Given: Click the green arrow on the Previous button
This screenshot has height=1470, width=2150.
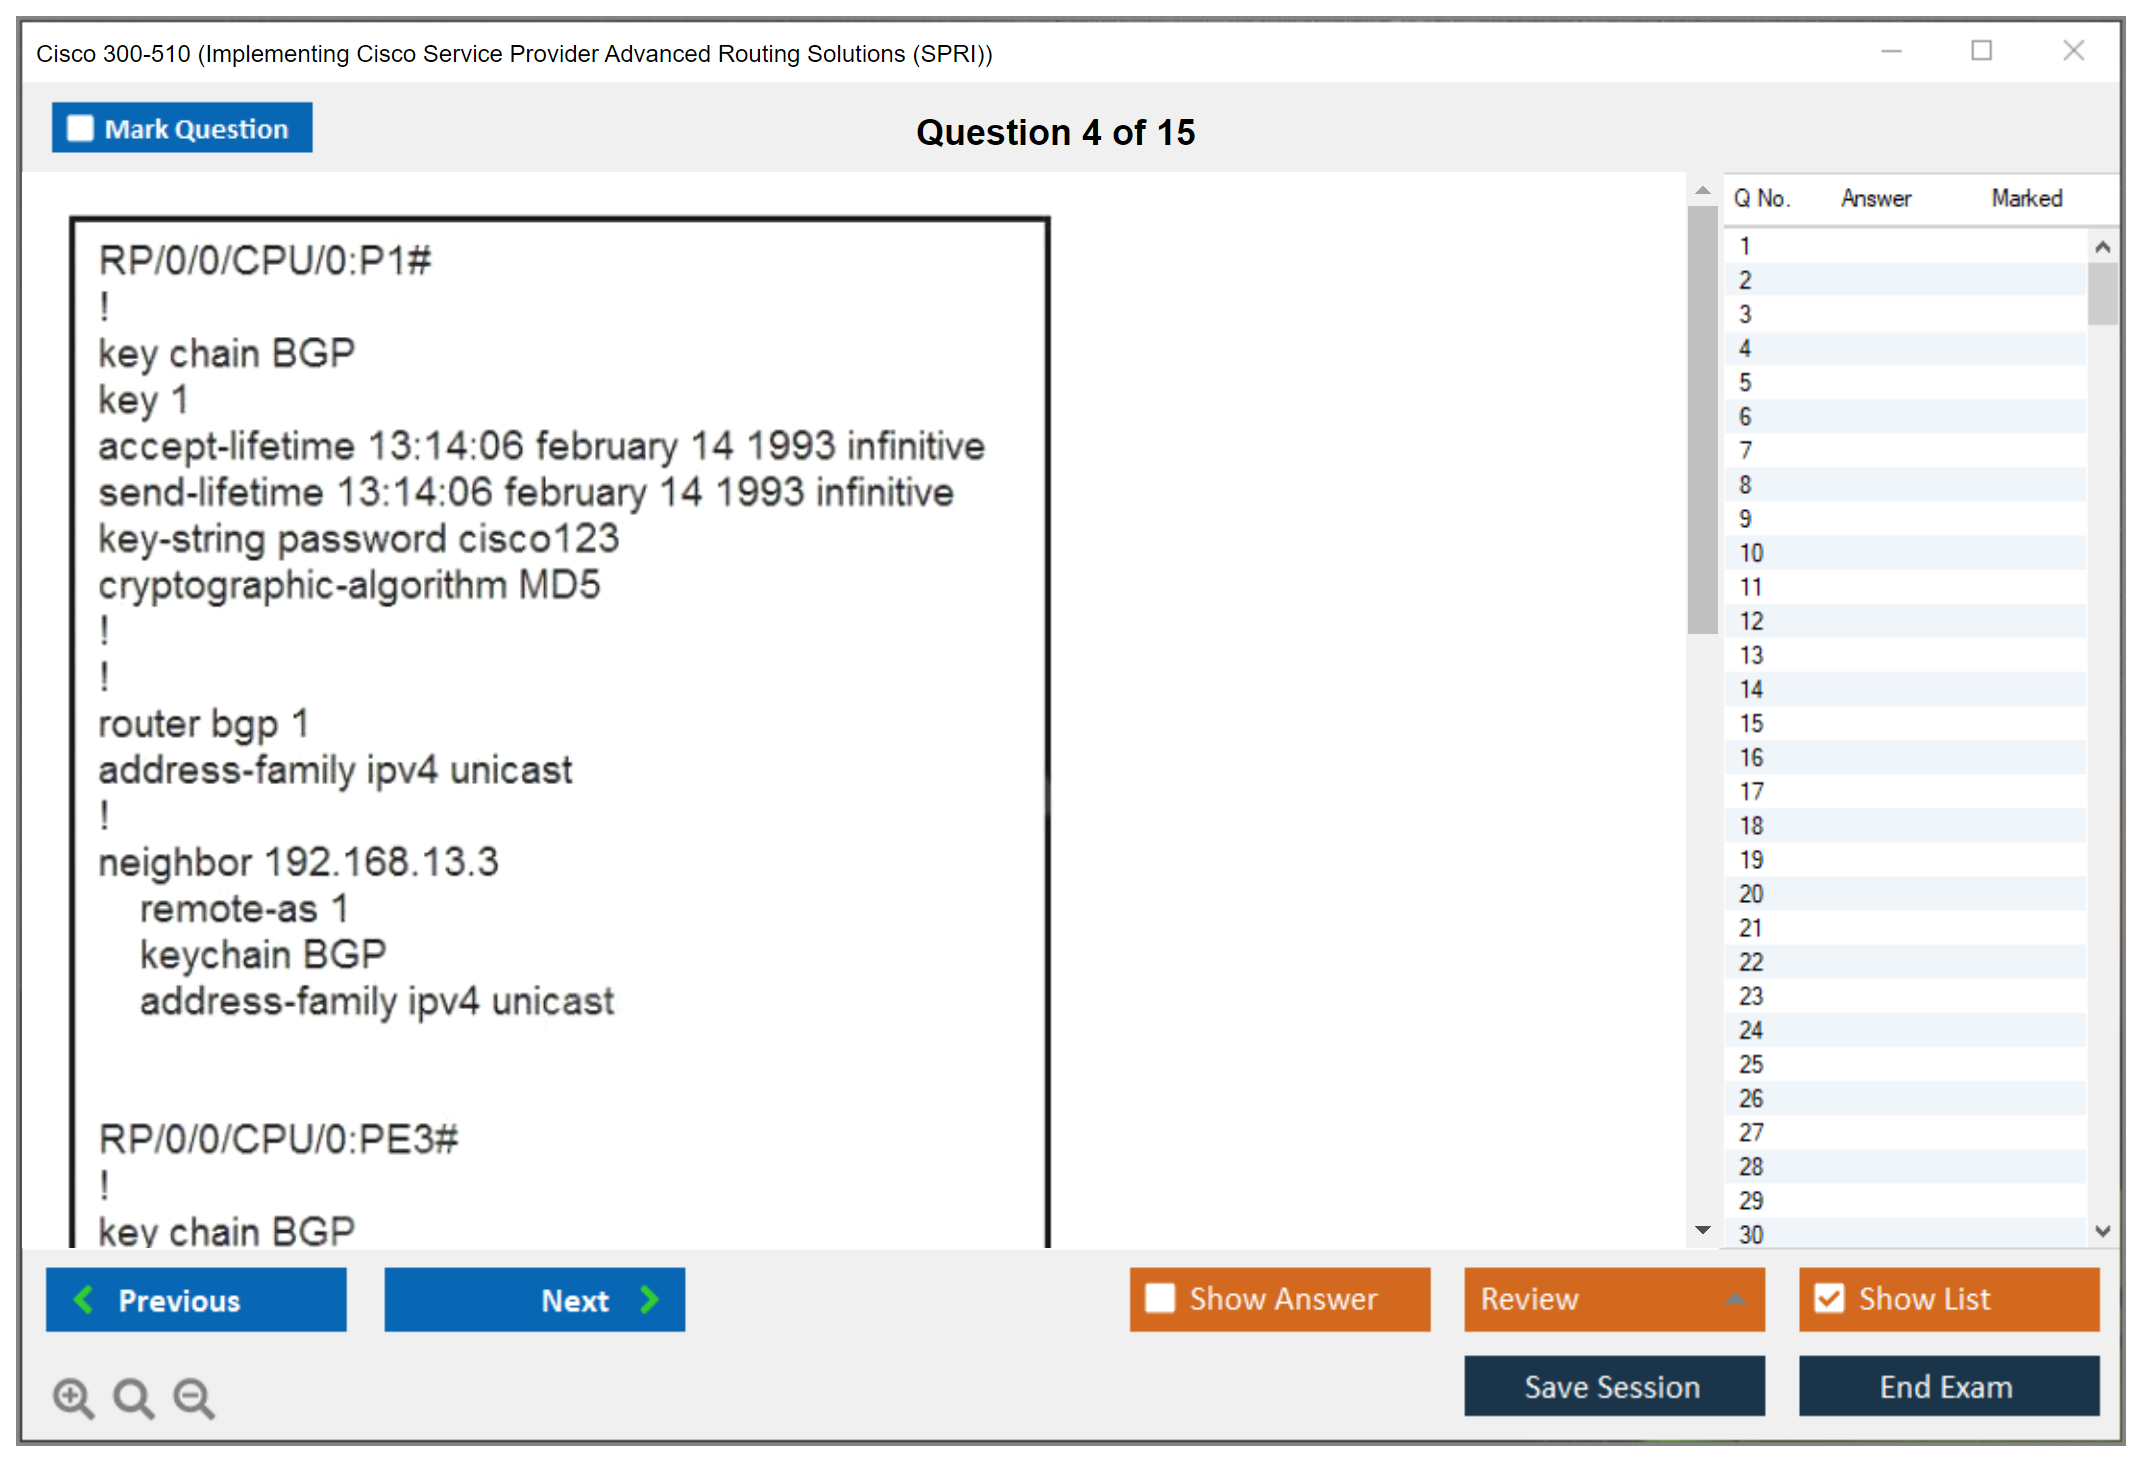Looking at the screenshot, I should pyautogui.click(x=84, y=1299).
